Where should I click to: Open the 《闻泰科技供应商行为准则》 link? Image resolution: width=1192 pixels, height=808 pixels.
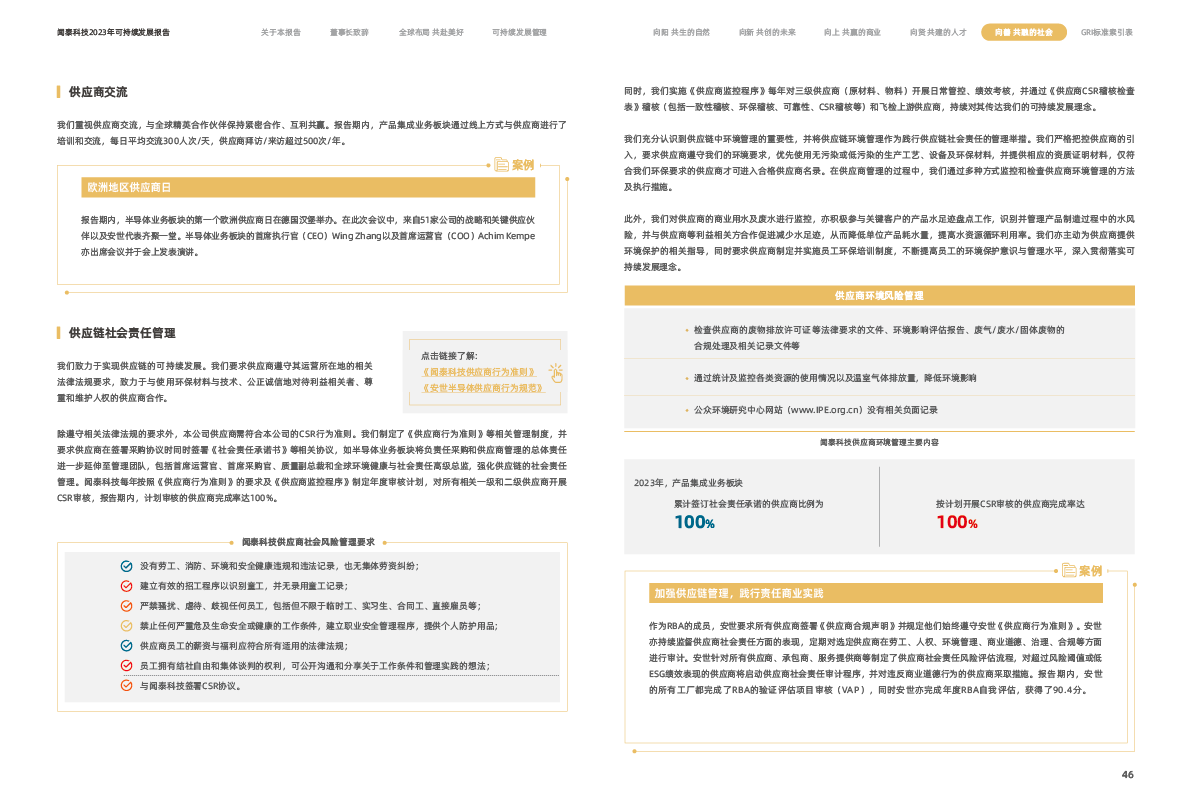pos(479,371)
